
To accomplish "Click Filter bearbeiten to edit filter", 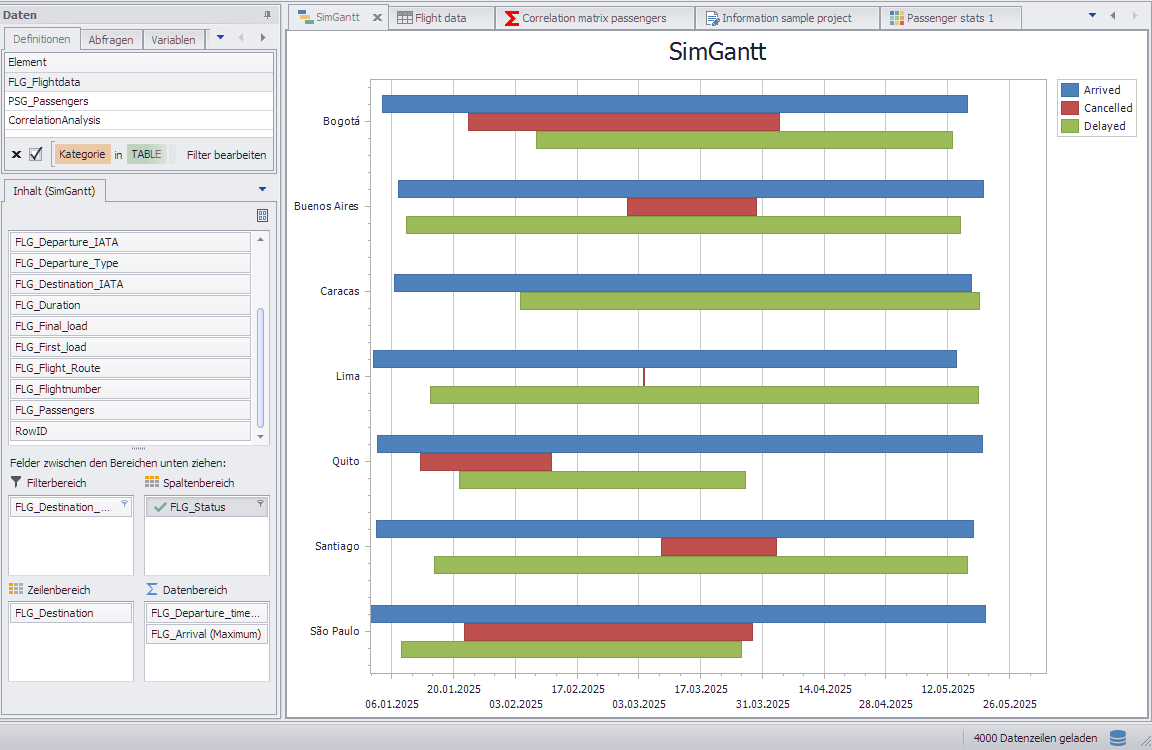I will click(226, 155).
